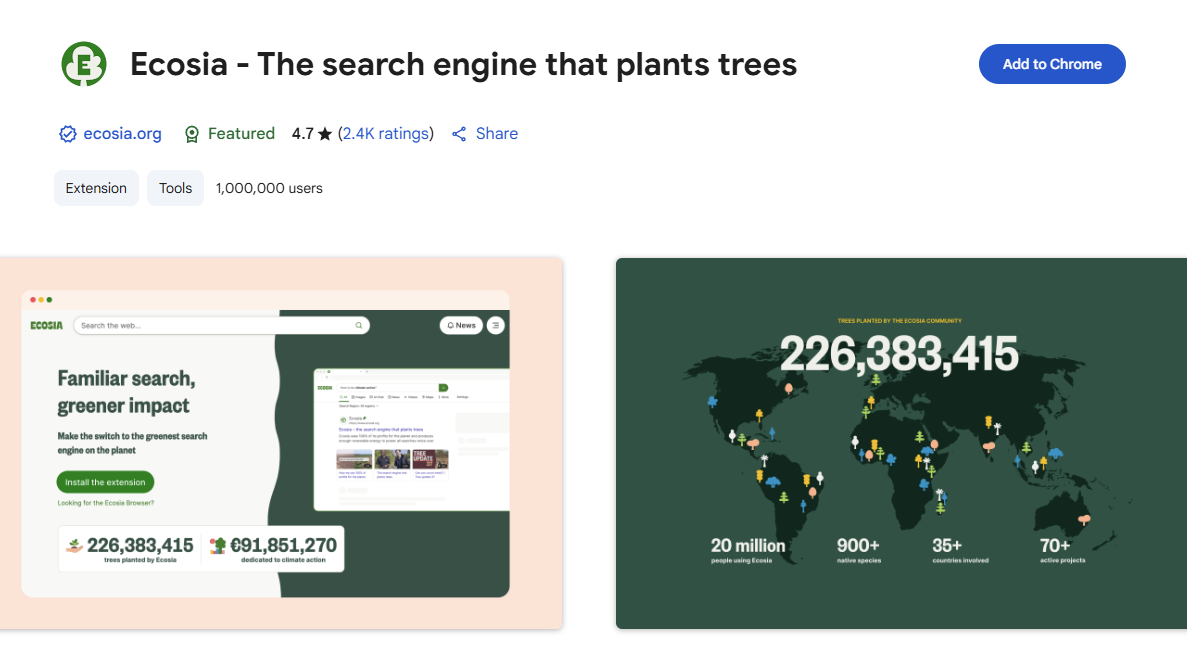
Task: Click the Search the web field
Action: (215, 326)
